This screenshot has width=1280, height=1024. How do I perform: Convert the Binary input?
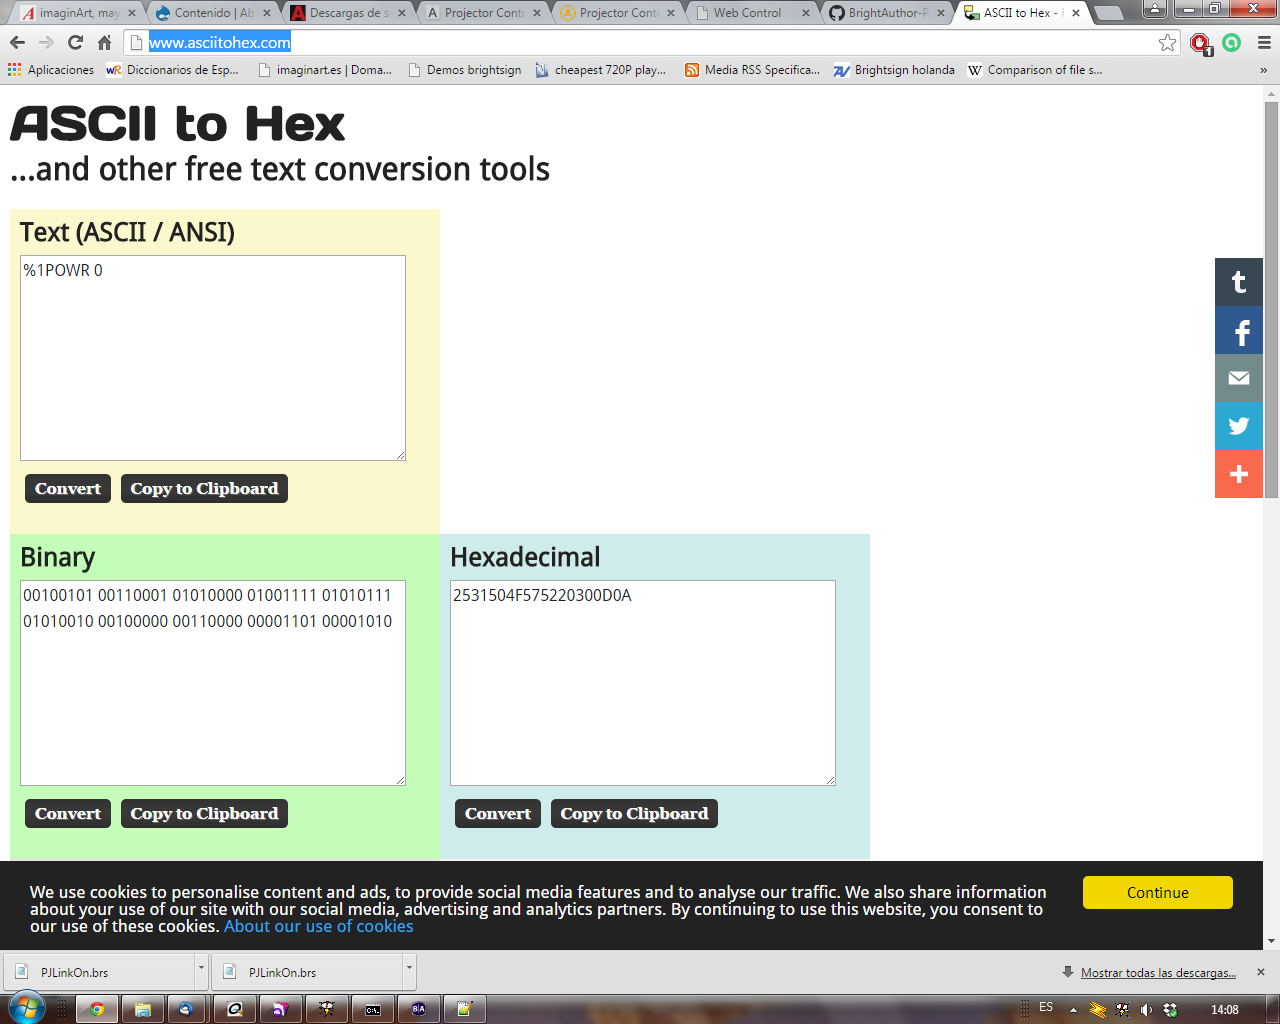(68, 813)
